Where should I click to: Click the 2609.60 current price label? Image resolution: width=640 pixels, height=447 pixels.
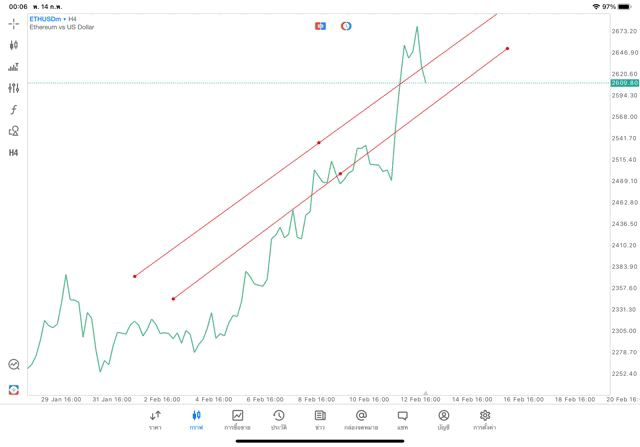click(x=624, y=83)
